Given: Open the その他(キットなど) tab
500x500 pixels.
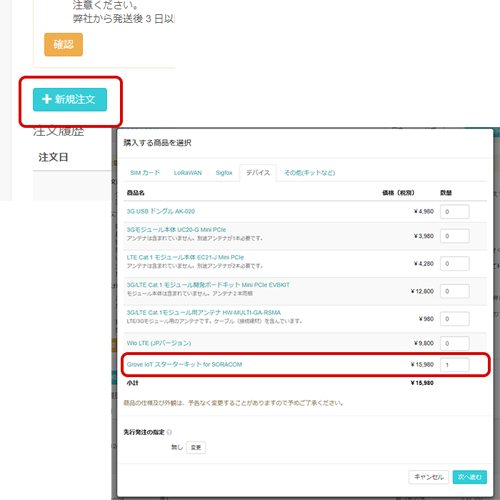Looking at the screenshot, I should tap(309, 173).
